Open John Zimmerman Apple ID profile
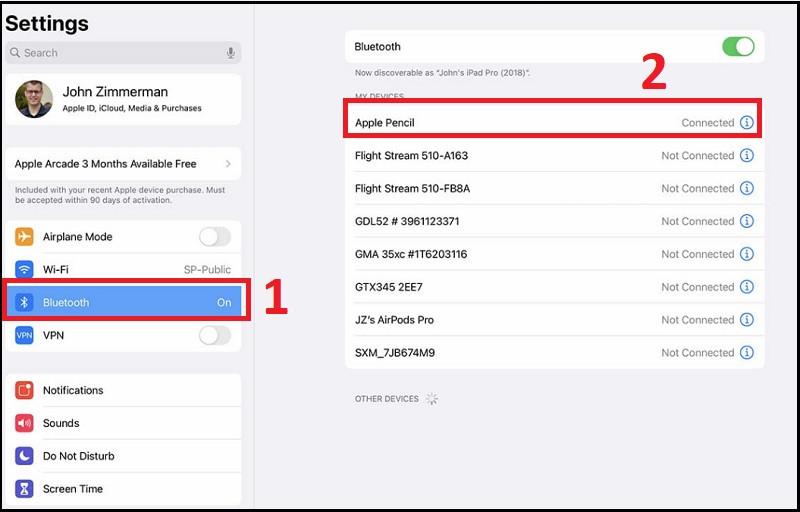The image size is (800, 512). click(x=123, y=100)
